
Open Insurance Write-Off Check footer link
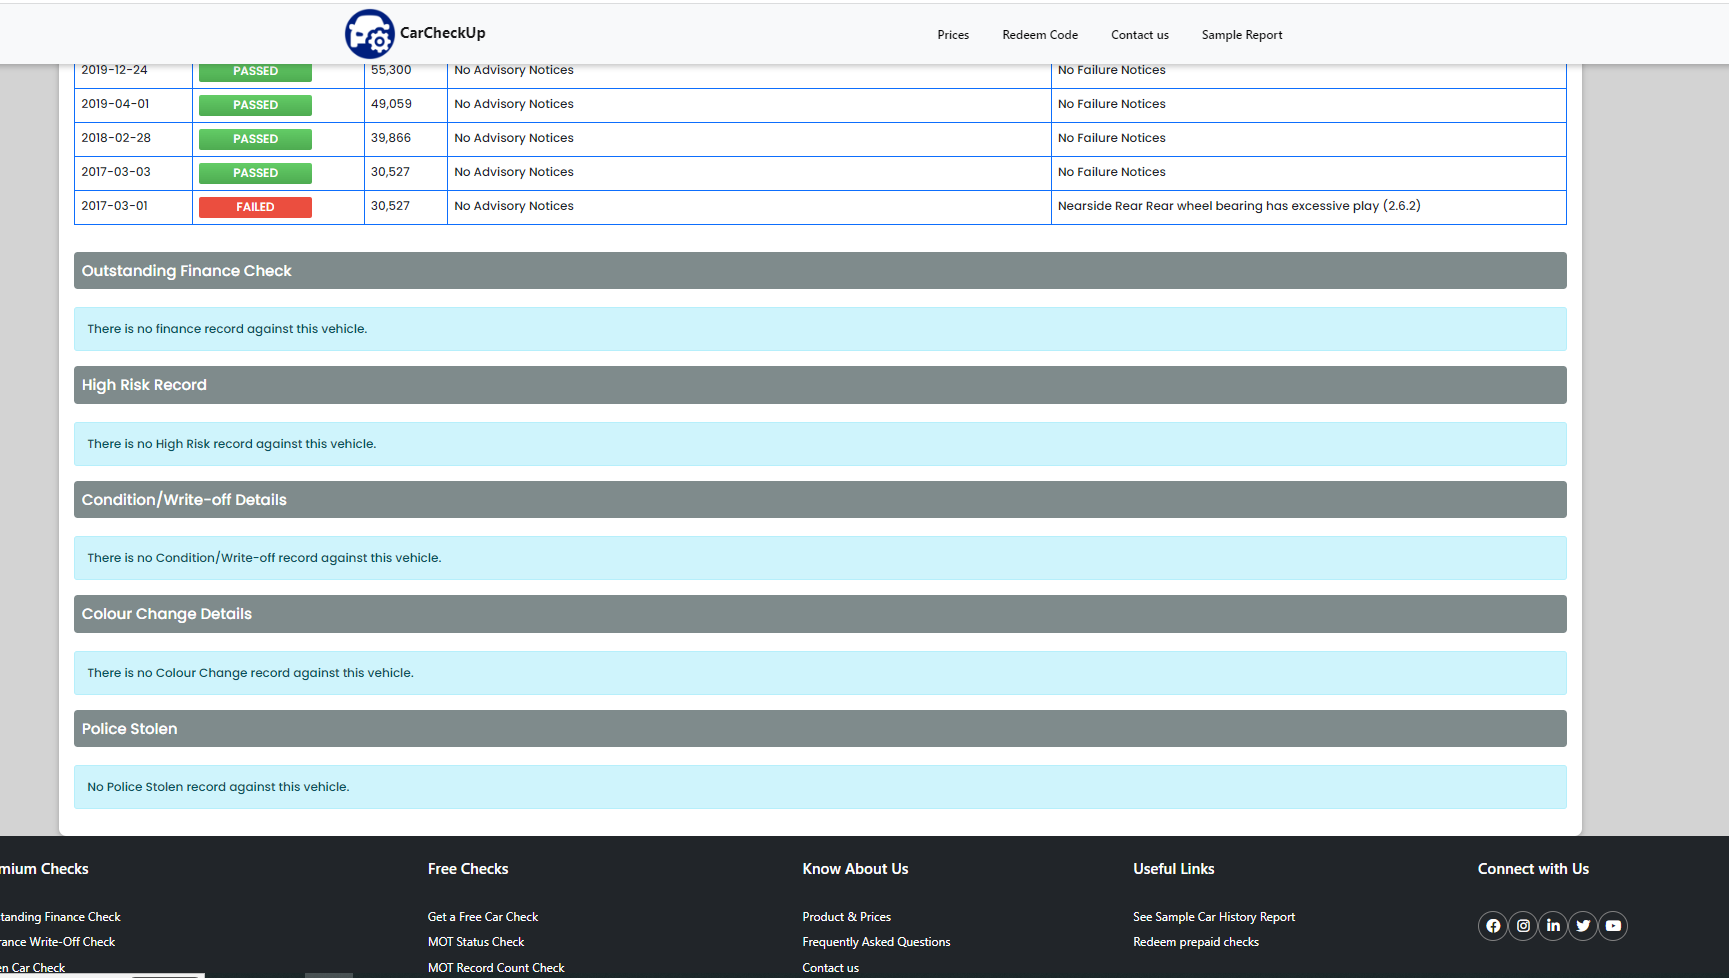point(57,942)
